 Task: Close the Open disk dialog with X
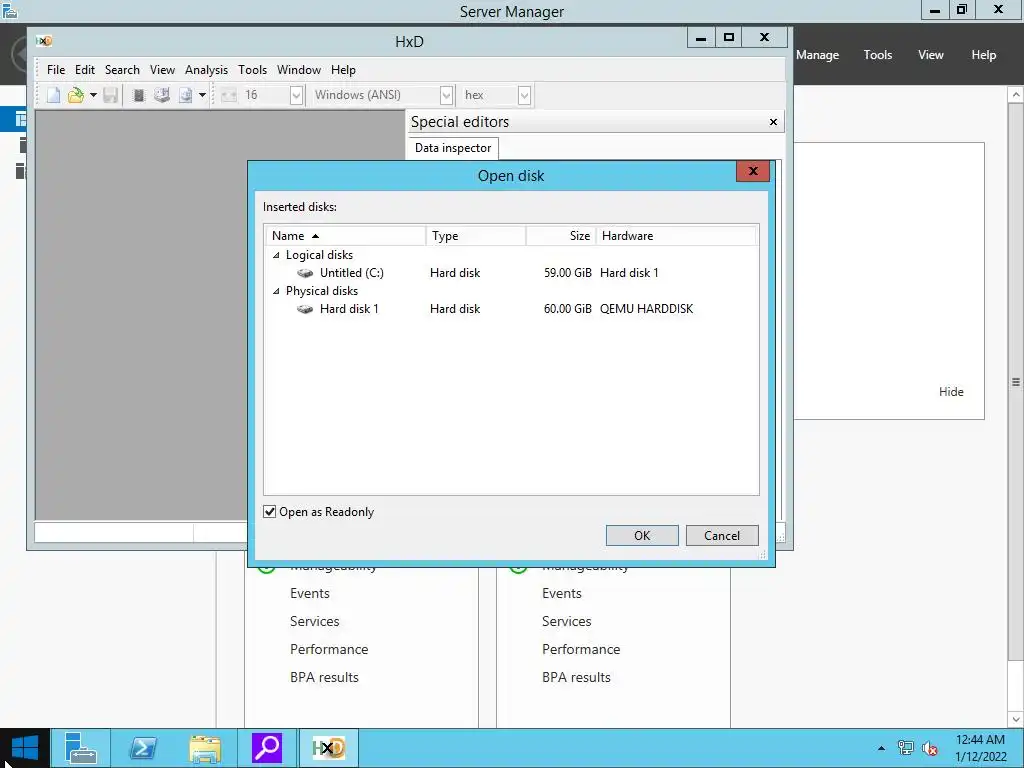(753, 171)
